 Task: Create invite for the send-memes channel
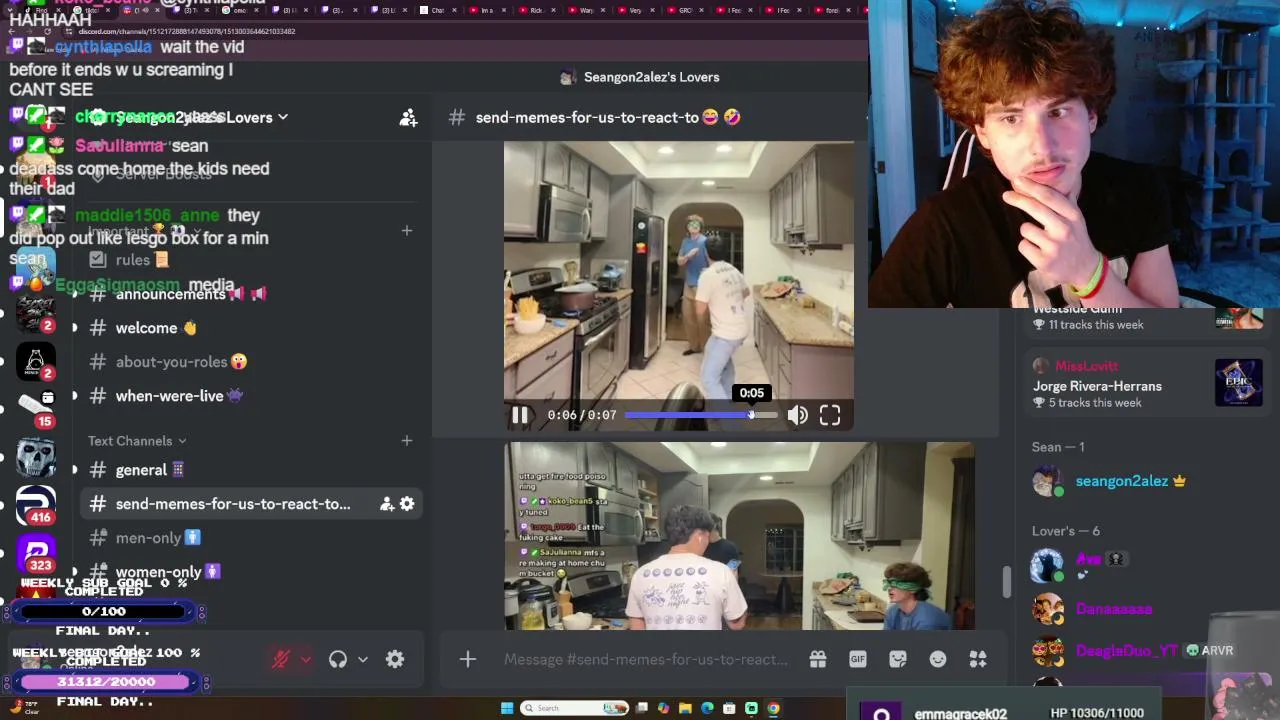point(386,504)
